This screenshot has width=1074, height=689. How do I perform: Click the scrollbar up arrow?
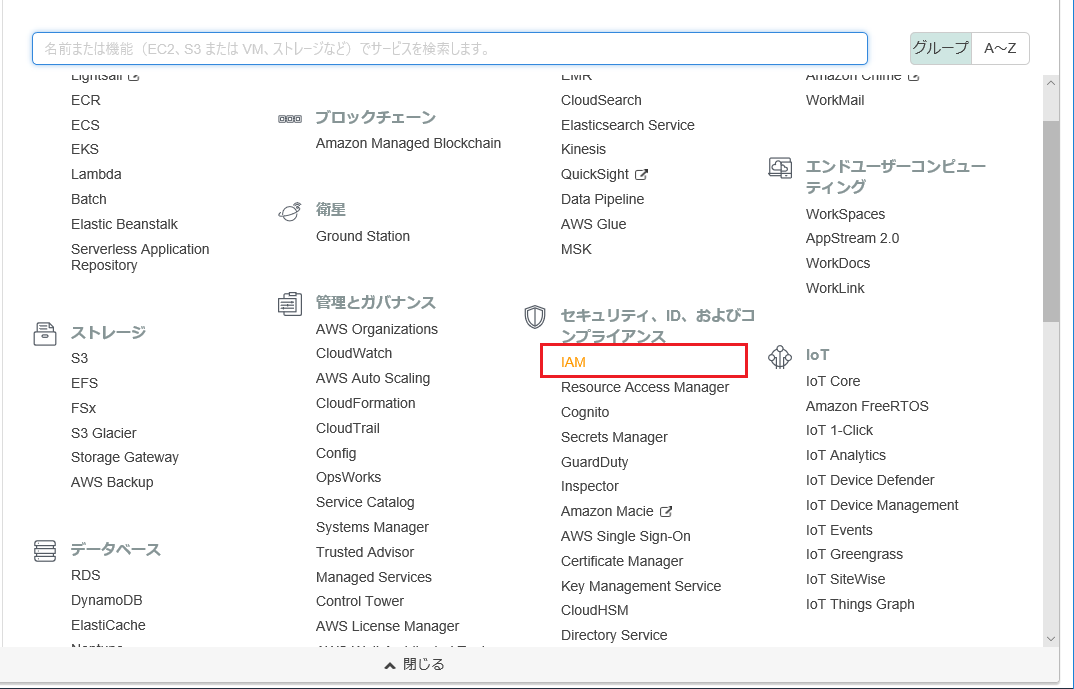[1051, 83]
